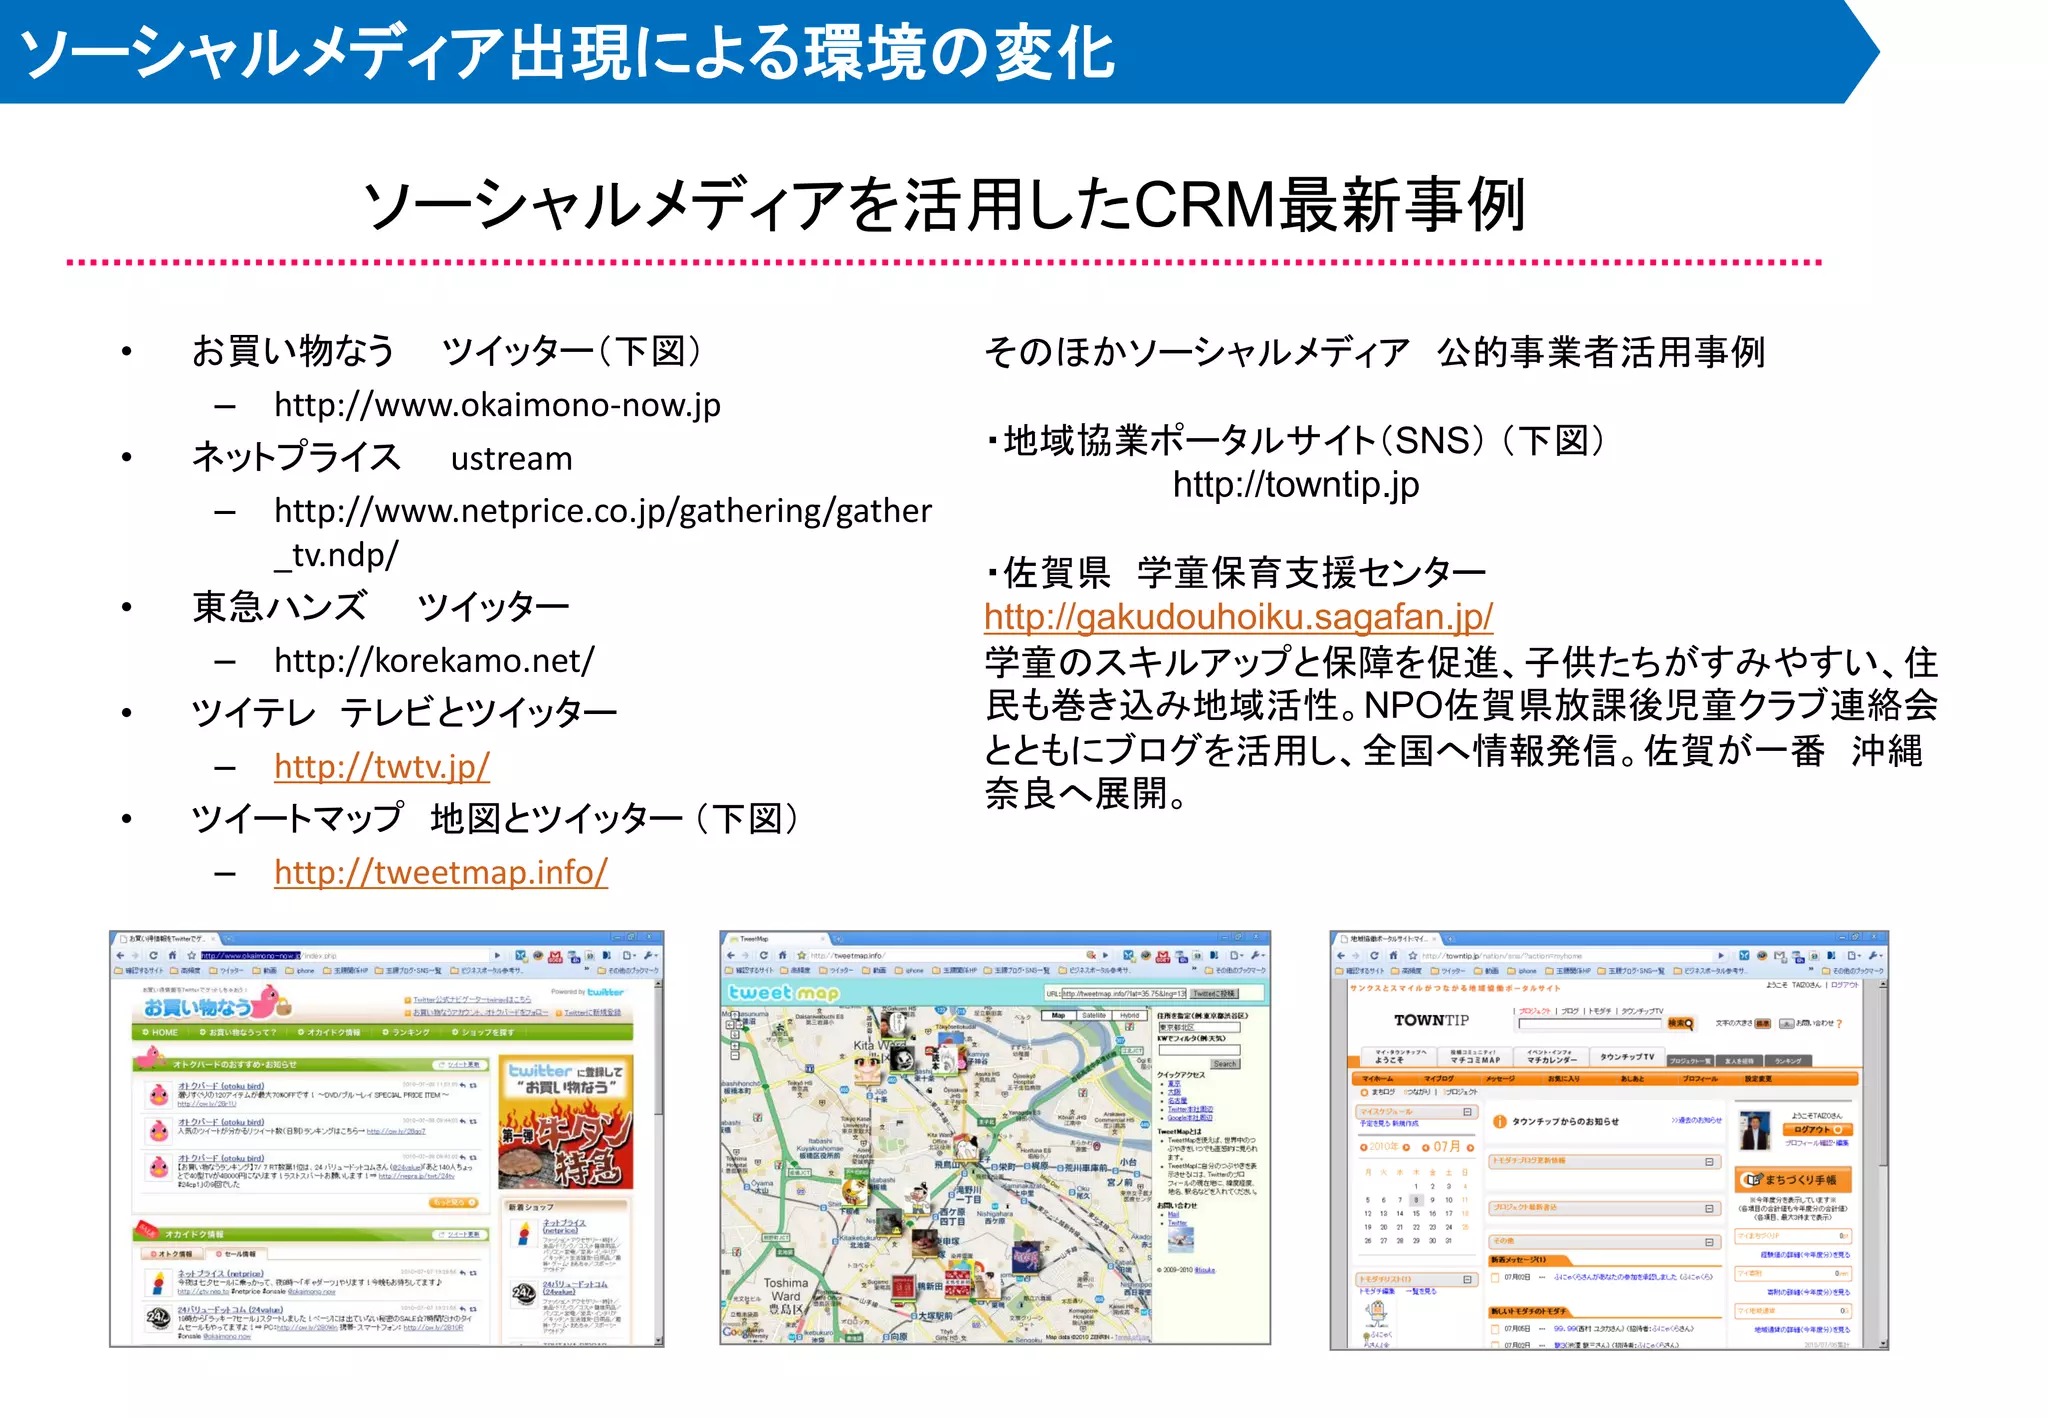Open page menu icon in TOWNTIP browser window

pos(1852,956)
